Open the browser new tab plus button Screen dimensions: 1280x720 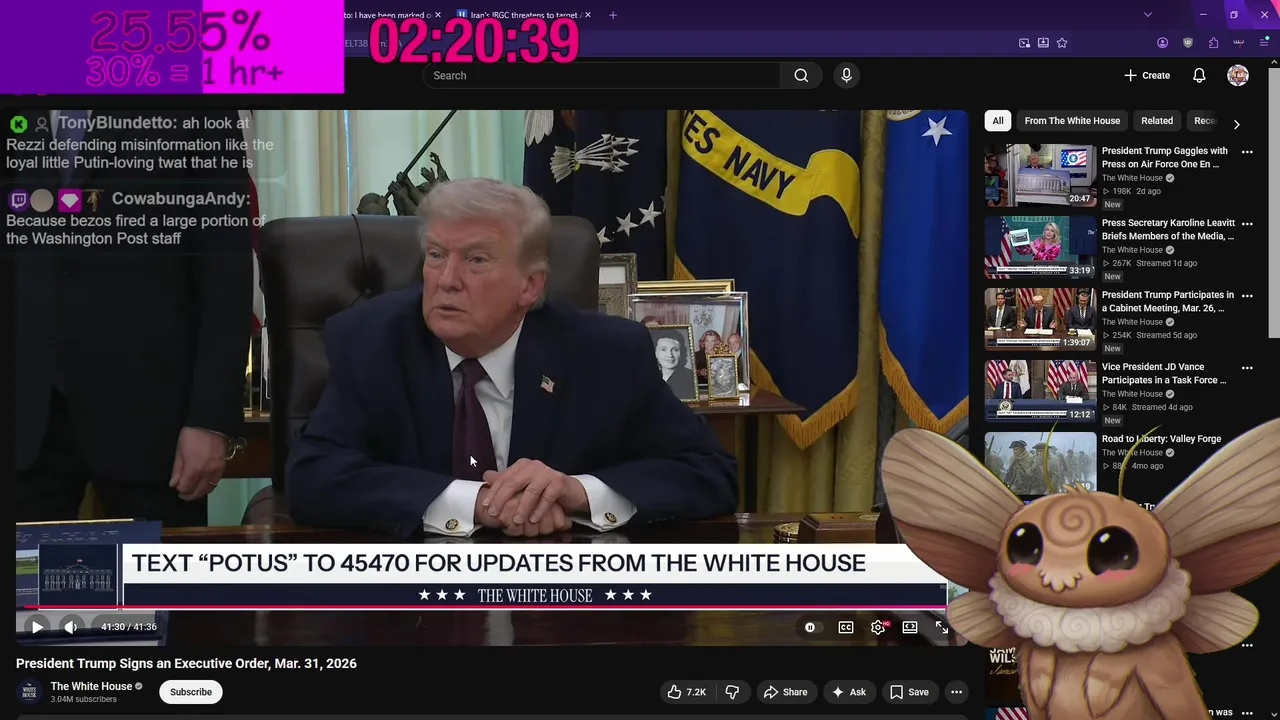click(x=613, y=15)
